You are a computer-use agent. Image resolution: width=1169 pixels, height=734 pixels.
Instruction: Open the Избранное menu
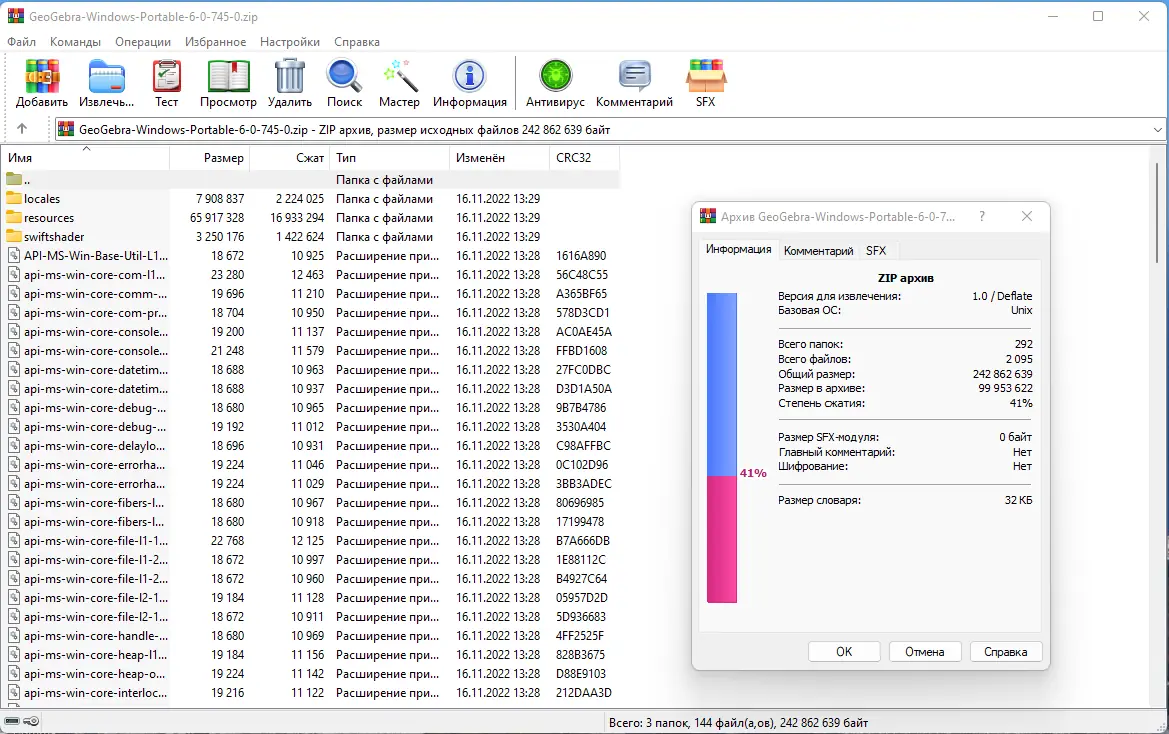click(x=215, y=42)
